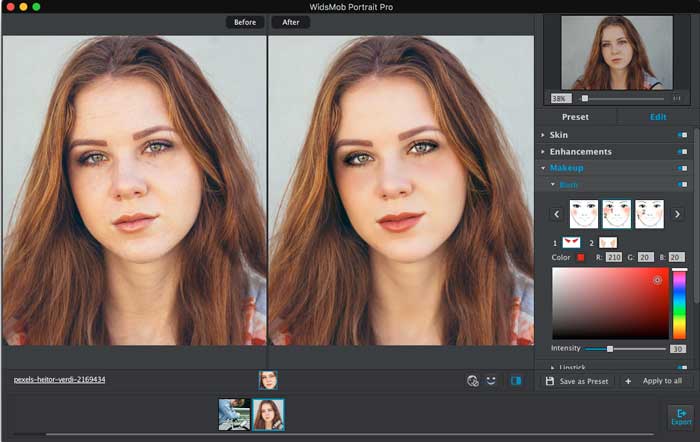Image resolution: width=700 pixels, height=442 pixels.
Task: Toggle the Makeup section switch
Action: (x=682, y=168)
